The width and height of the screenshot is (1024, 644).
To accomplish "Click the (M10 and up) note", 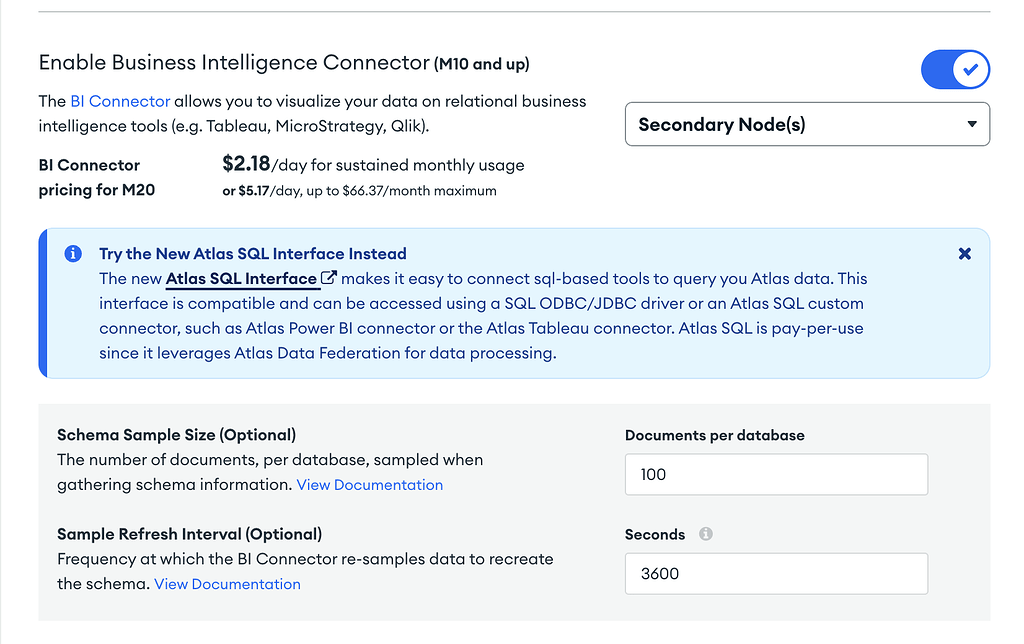I will tap(482, 65).
